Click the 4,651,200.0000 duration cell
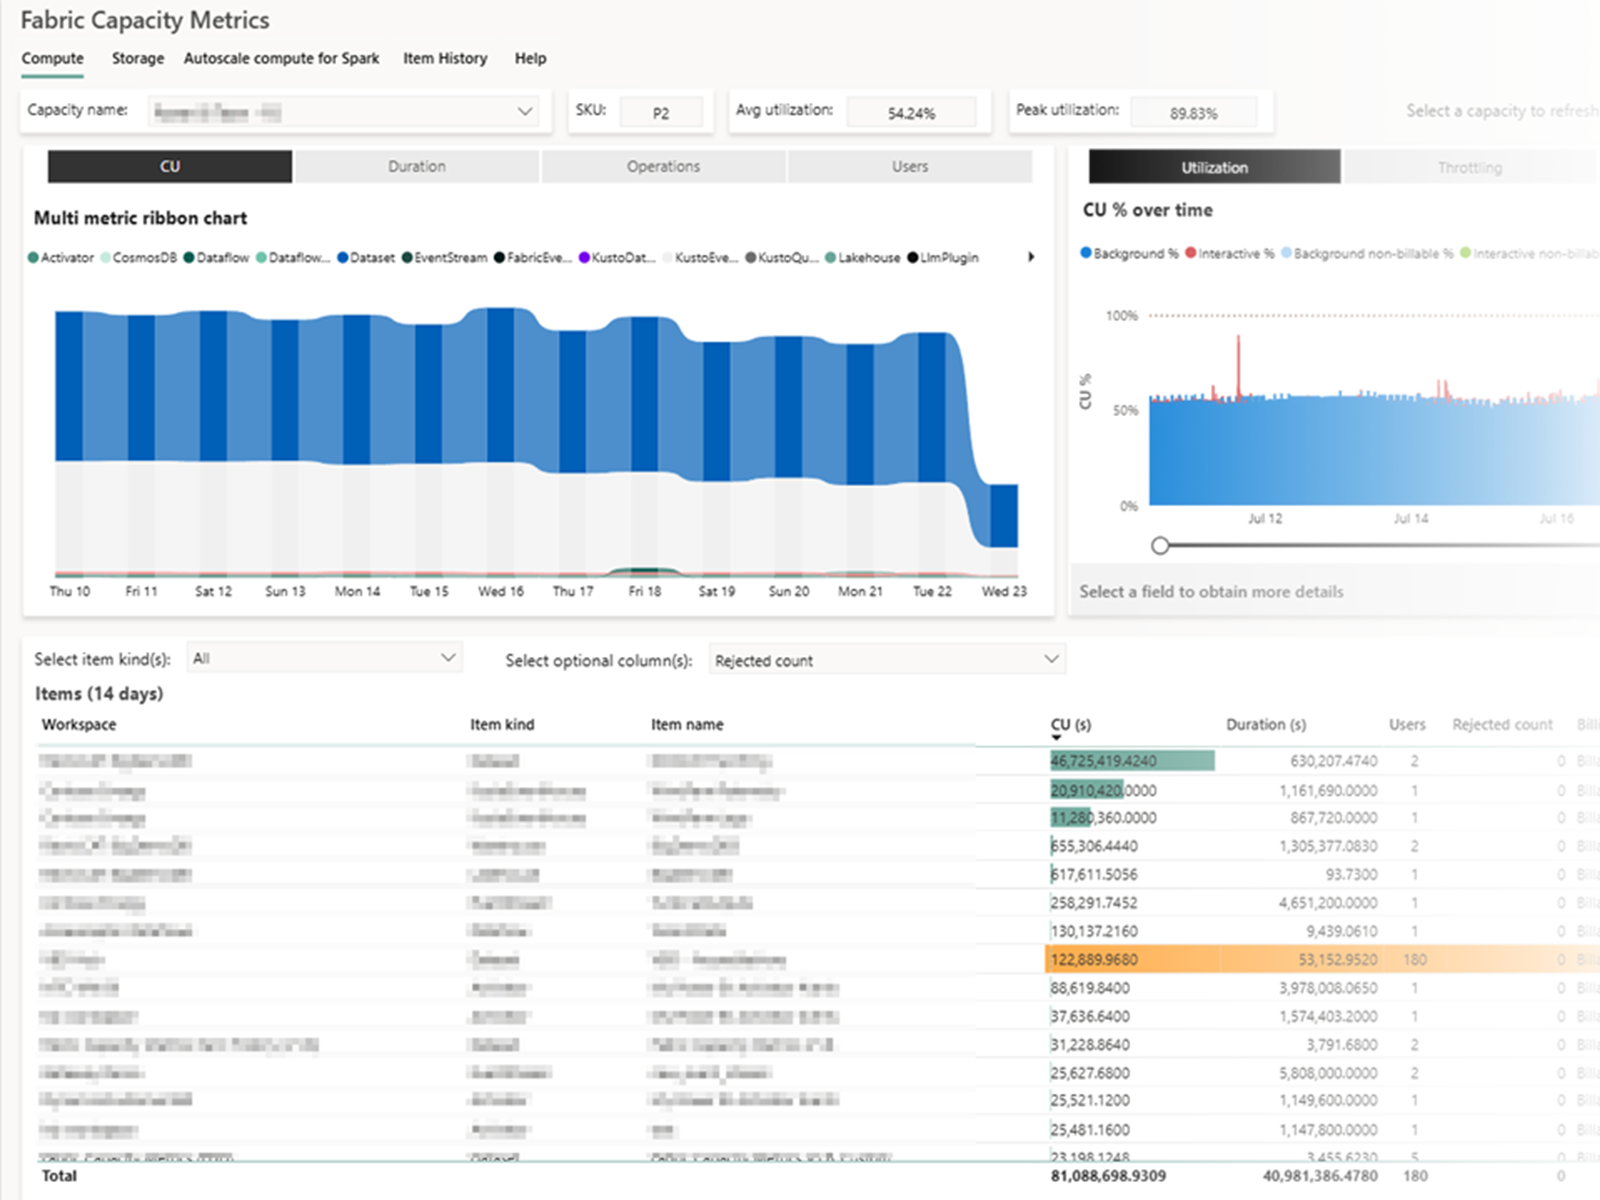This screenshot has width=1600, height=1200. point(1328,903)
